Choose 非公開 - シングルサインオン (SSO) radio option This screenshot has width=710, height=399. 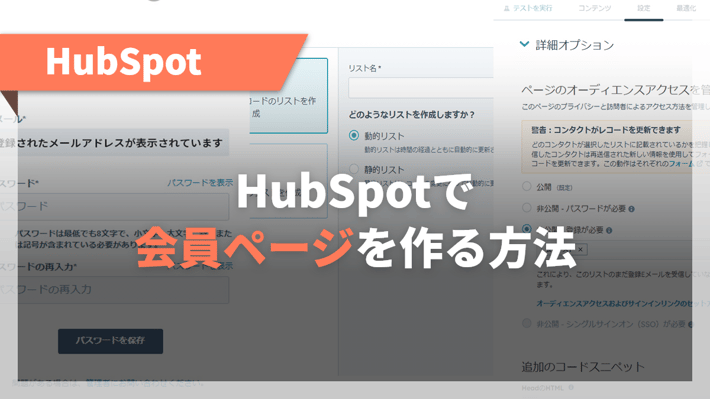526,323
